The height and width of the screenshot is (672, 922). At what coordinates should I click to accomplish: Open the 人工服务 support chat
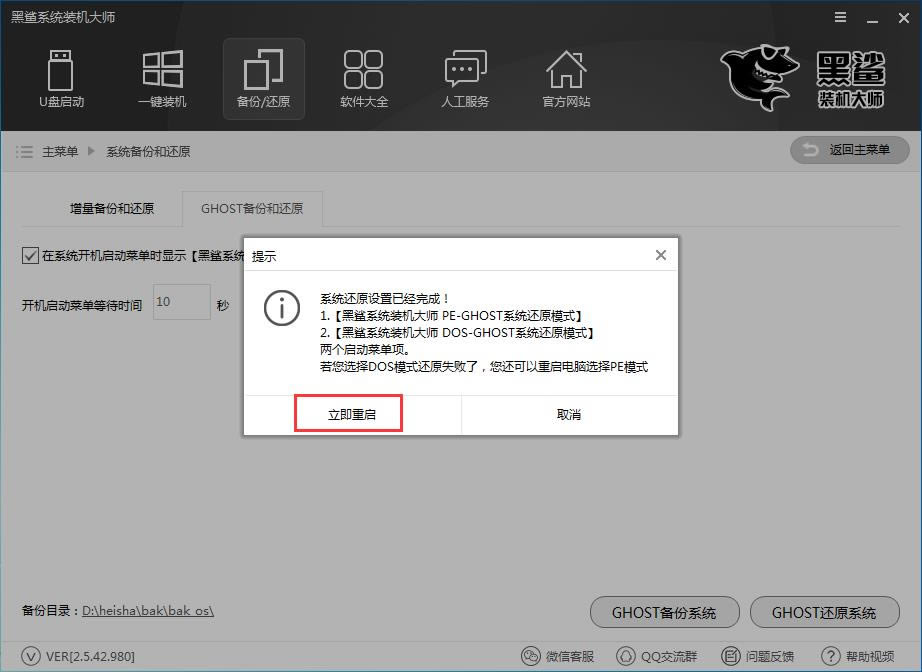465,79
